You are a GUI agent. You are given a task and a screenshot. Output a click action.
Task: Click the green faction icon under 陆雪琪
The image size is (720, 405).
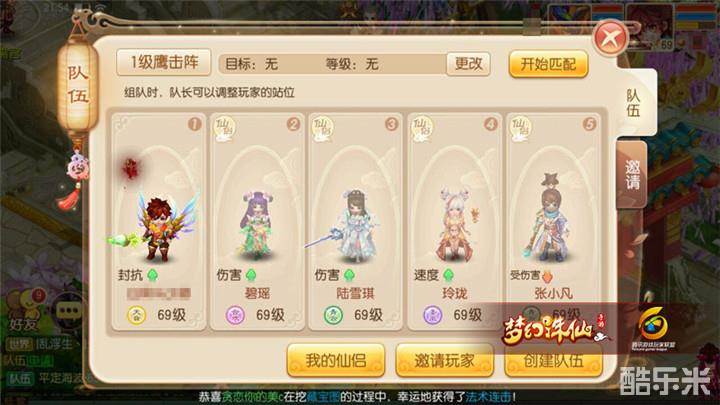coord(333,315)
